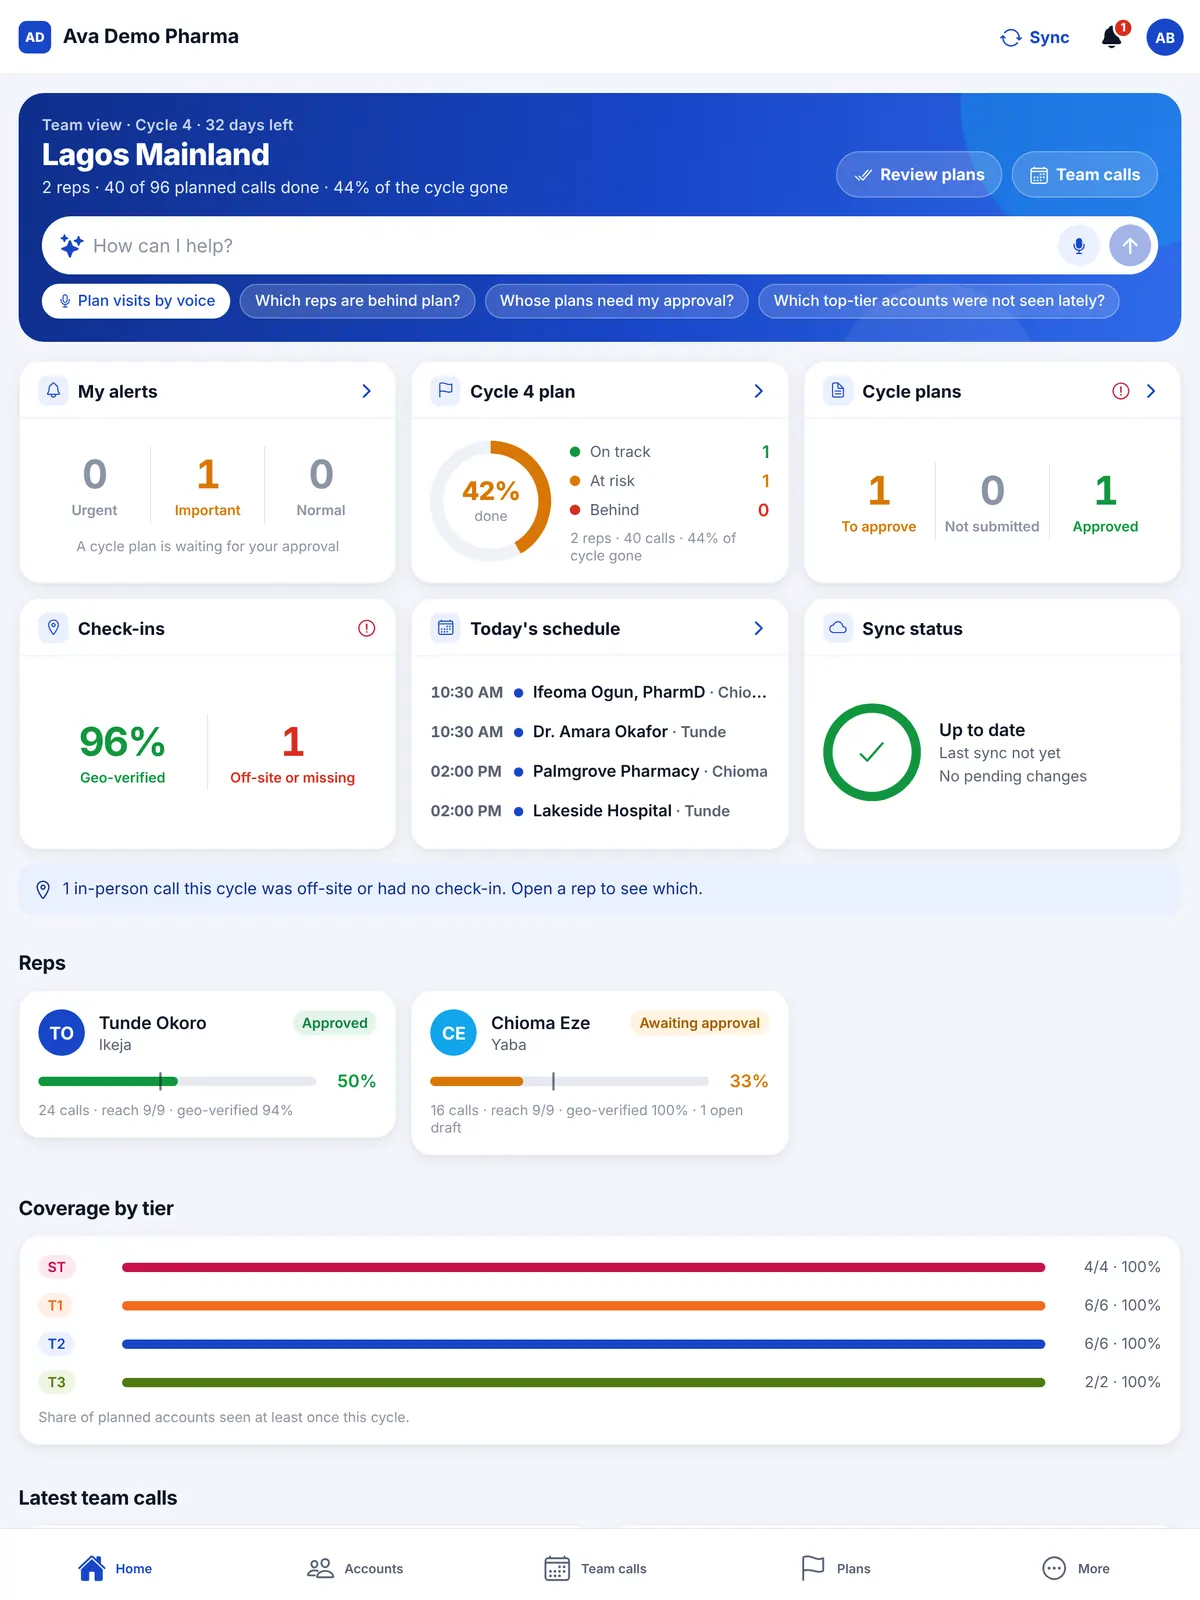Open notifications bell with red badge
The width and height of the screenshot is (1200, 1600).
click(x=1113, y=37)
